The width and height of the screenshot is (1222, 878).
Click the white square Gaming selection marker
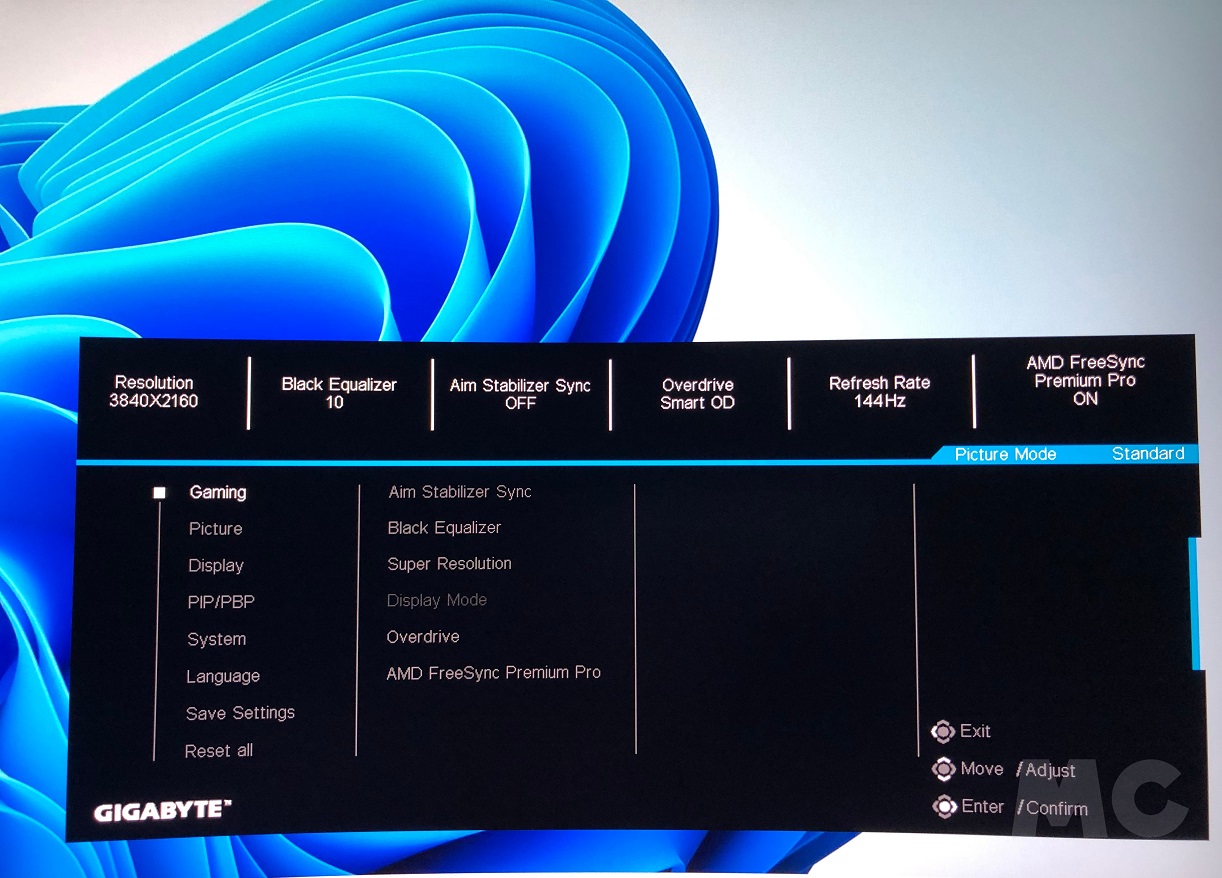tap(159, 493)
